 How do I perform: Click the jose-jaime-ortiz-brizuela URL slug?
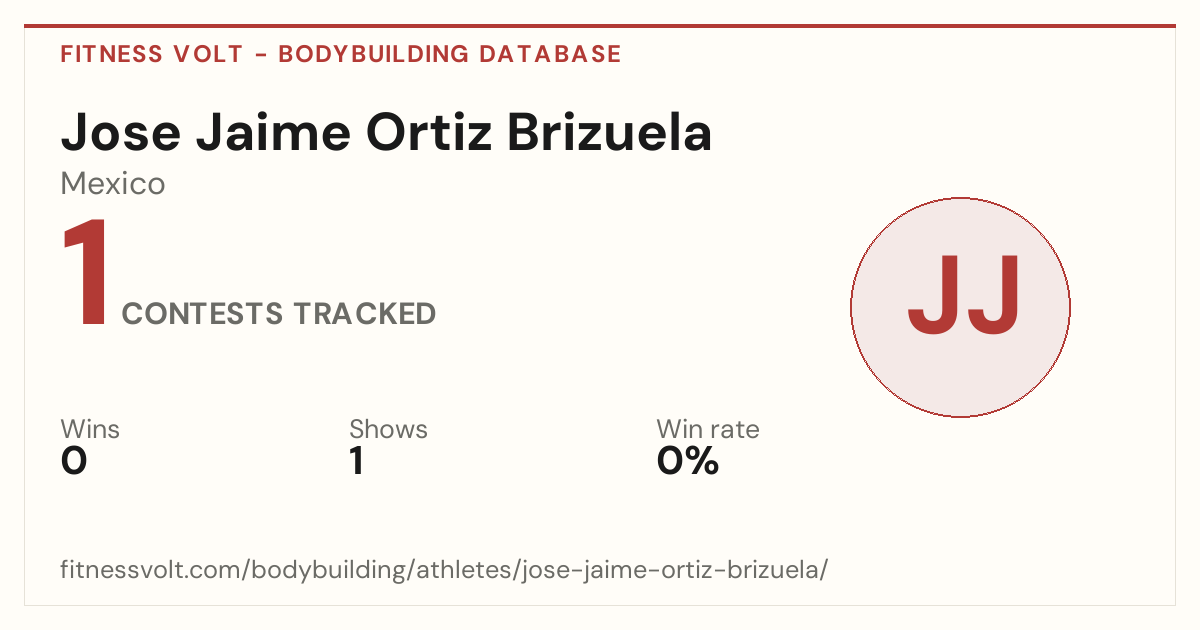click(671, 570)
